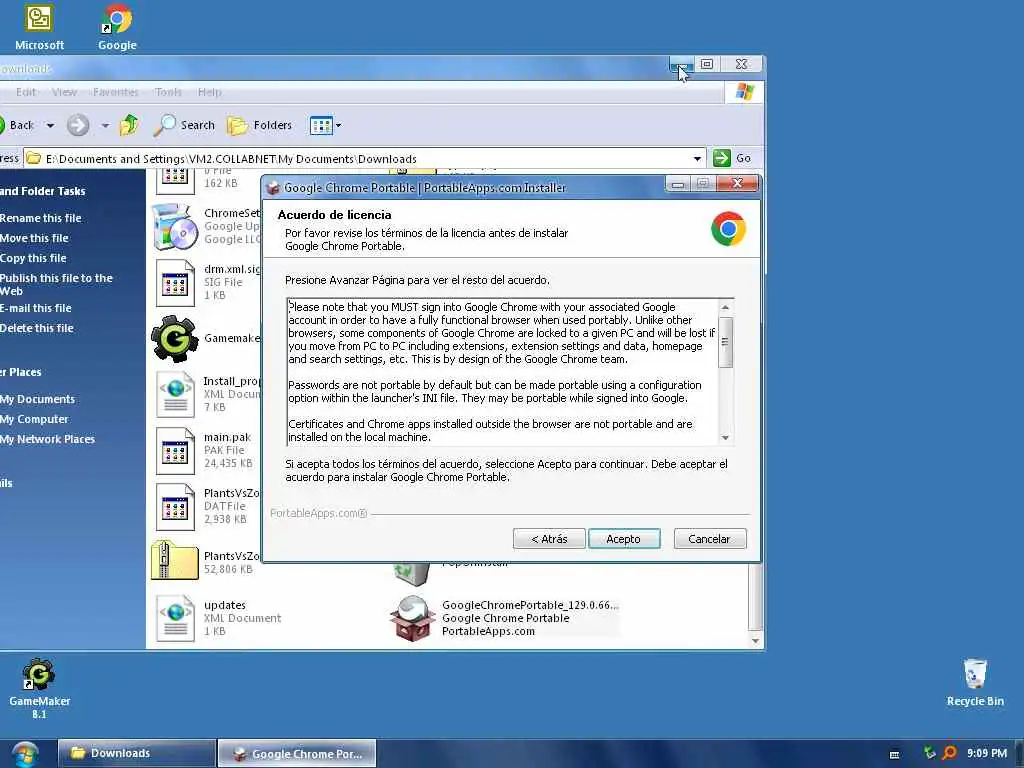Select the PlantsVsZo zipped folder icon
The height and width of the screenshot is (768, 1024).
(174, 560)
